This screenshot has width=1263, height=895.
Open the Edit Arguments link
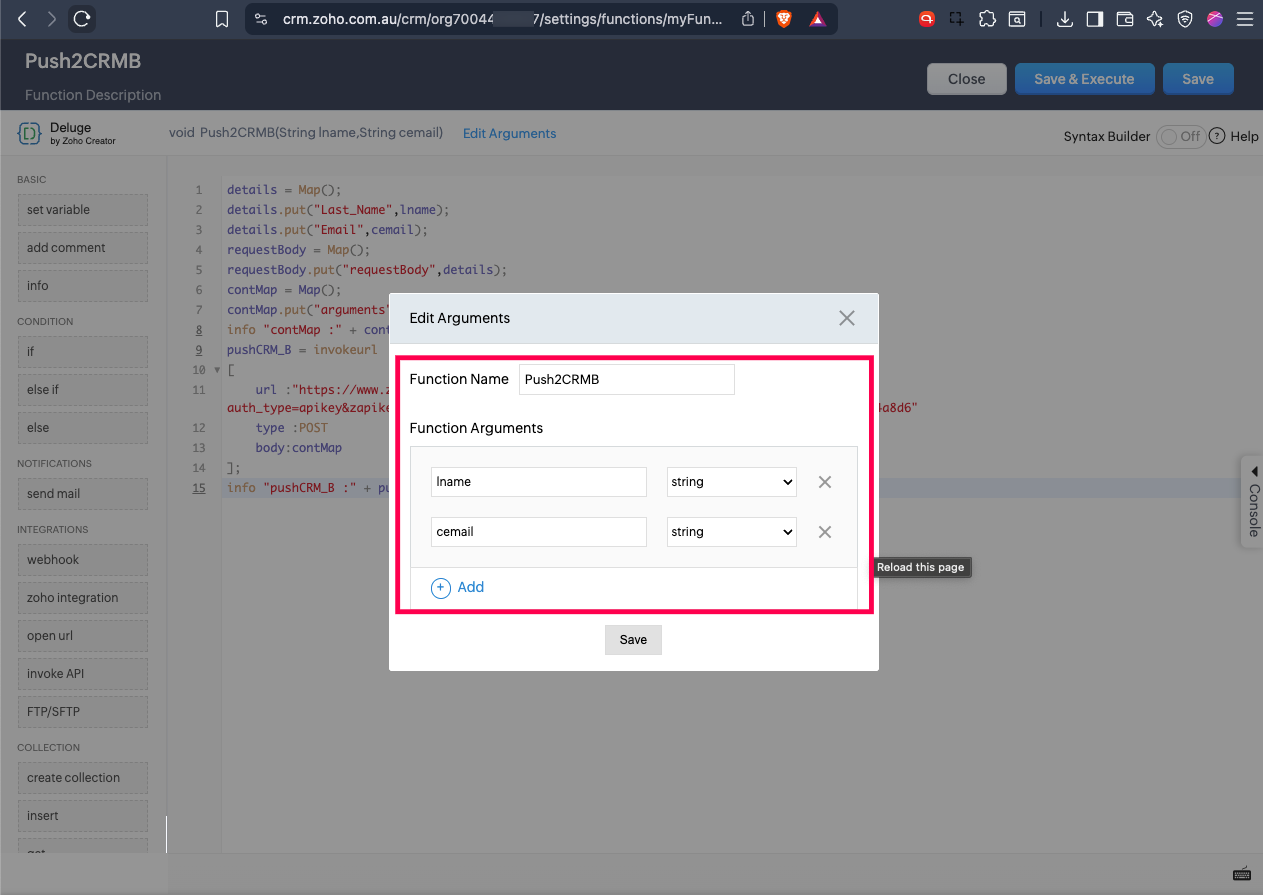pyautogui.click(x=509, y=133)
